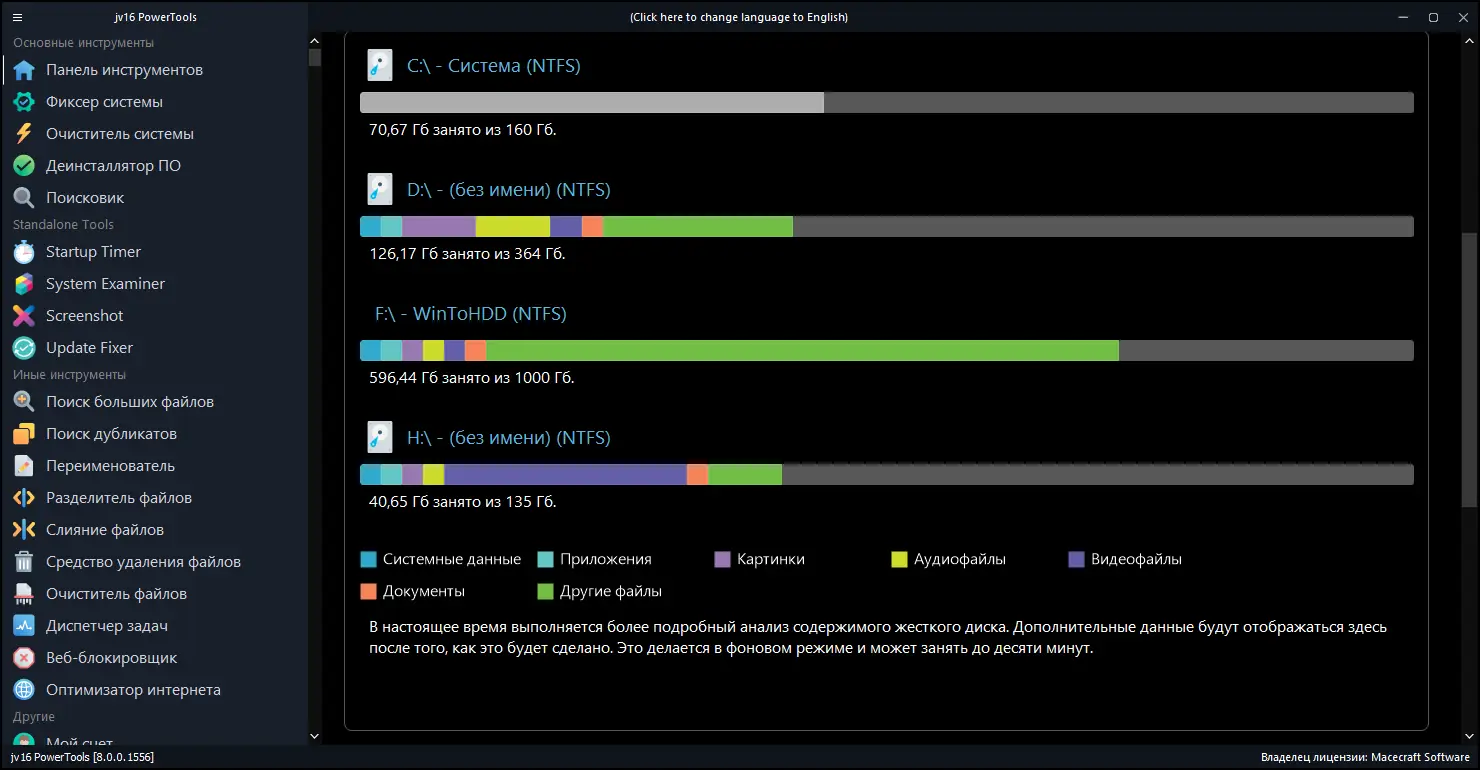Click the F:\ - WinToHDD drive title

470,314
